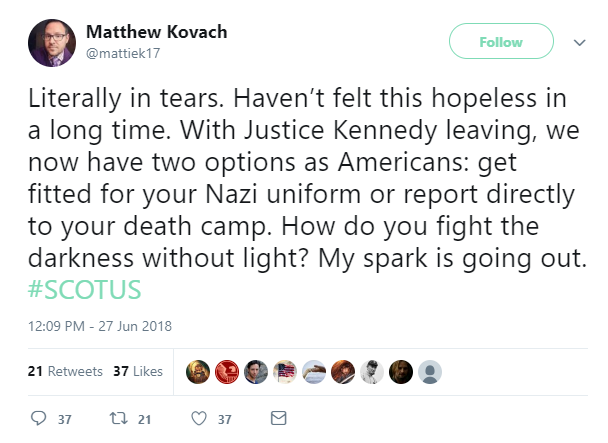Expand the tweet options chevron menu
The height and width of the screenshot is (443, 608).
[578, 43]
